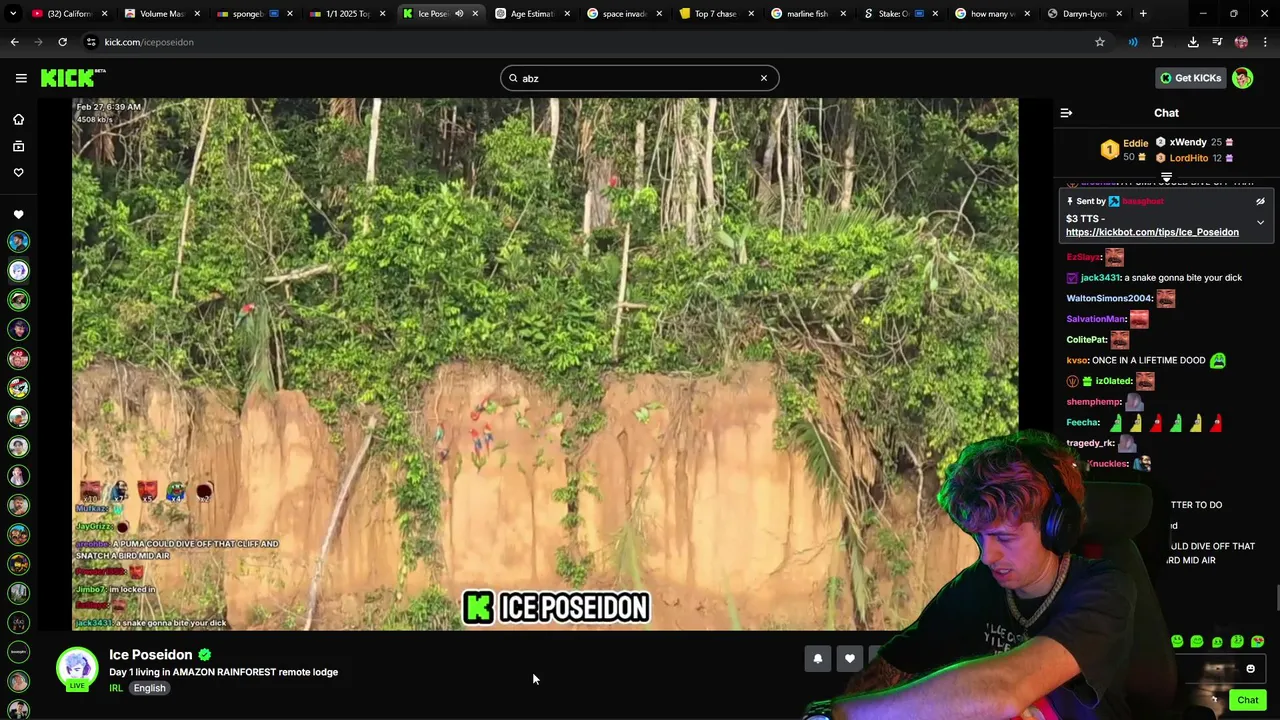Image resolution: width=1280 pixels, height=720 pixels.
Task: Collapse the chat panel
Action: coord(1066,113)
